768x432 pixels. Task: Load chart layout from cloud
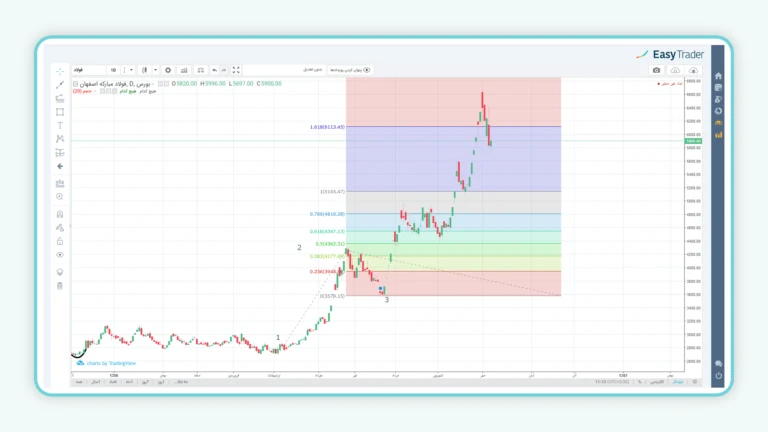pos(675,70)
